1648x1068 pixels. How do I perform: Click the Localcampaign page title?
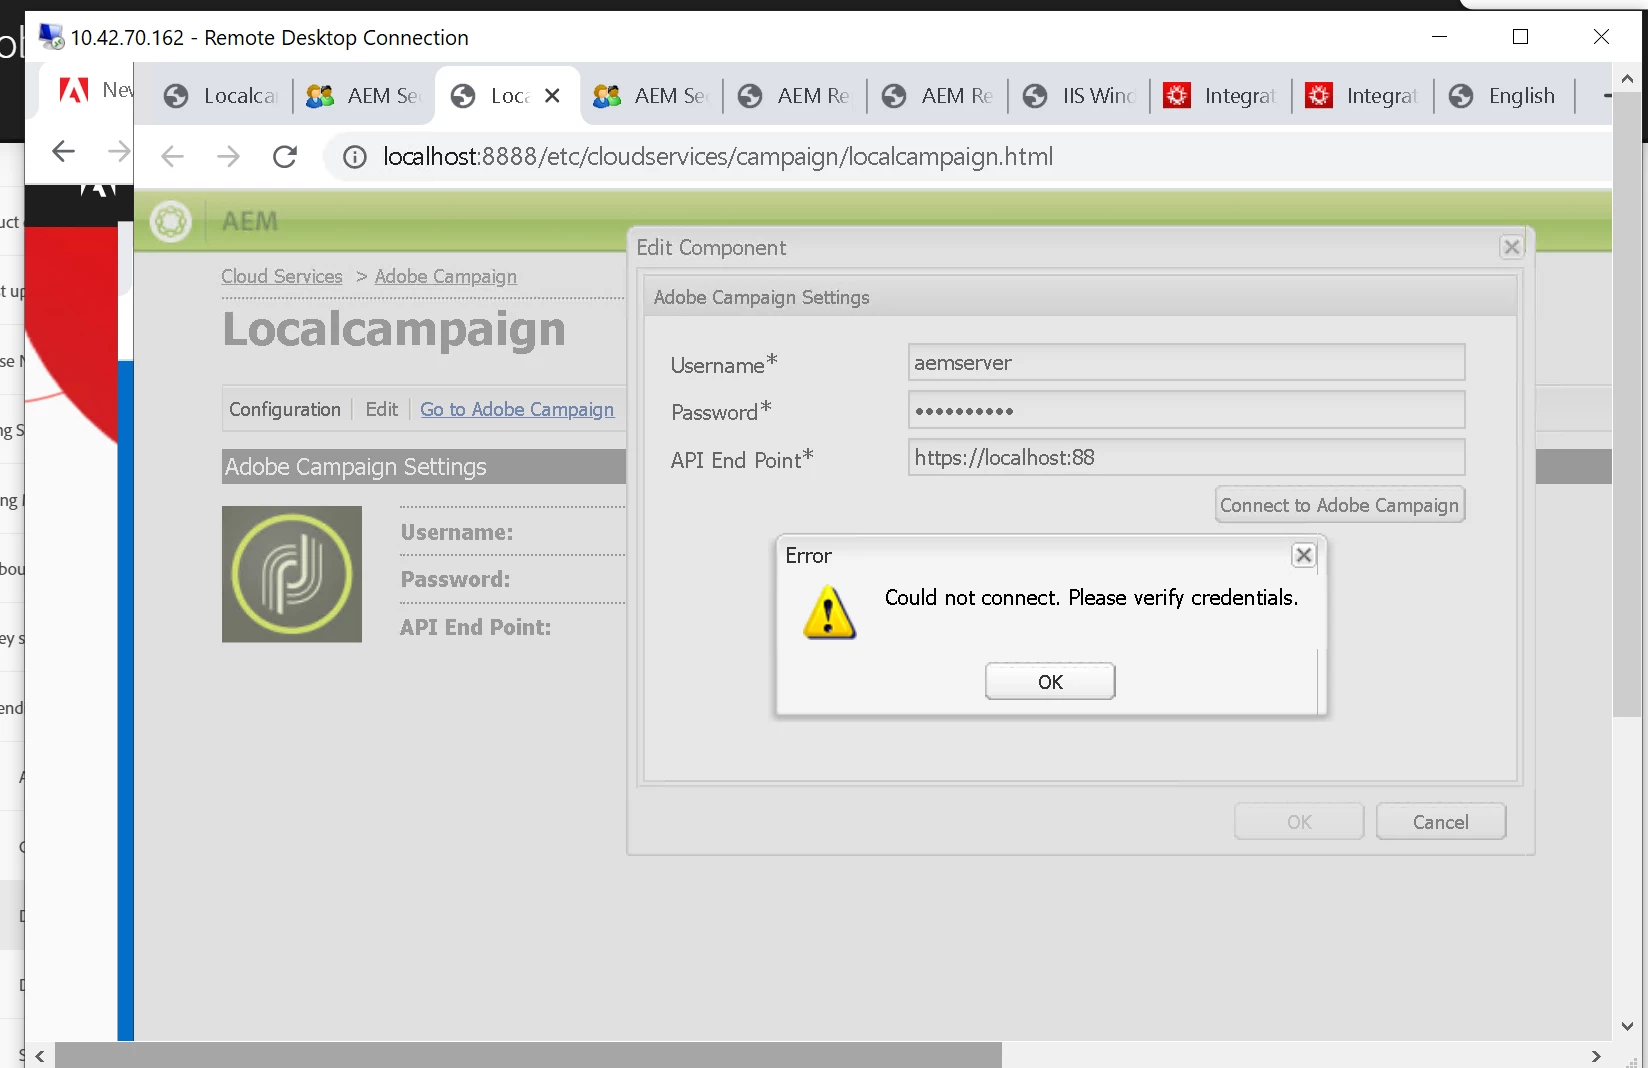[x=394, y=330]
